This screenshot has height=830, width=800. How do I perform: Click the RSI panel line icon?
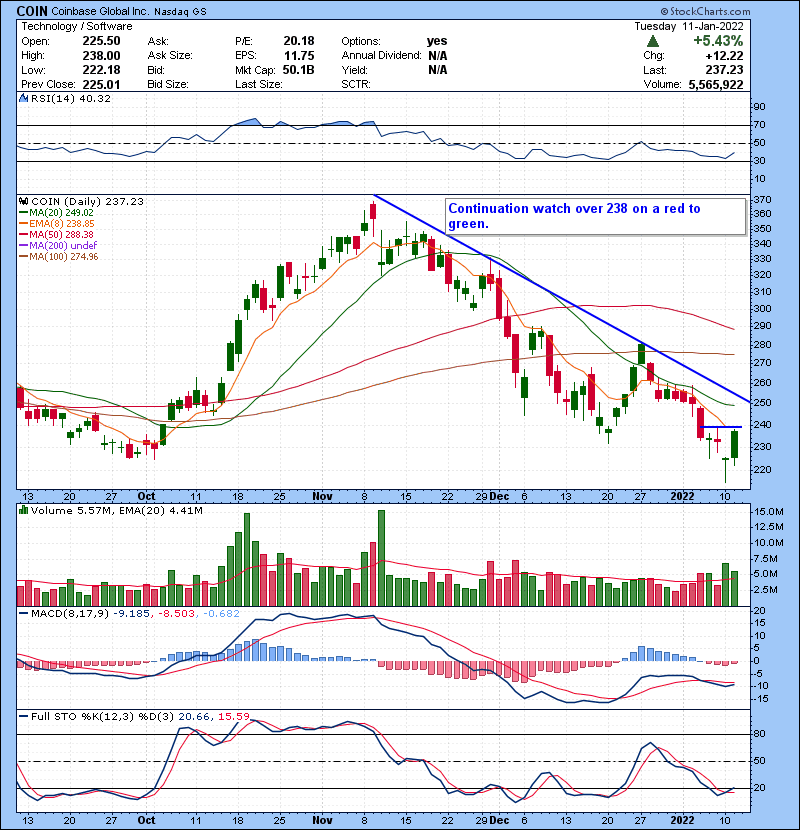pos(24,98)
